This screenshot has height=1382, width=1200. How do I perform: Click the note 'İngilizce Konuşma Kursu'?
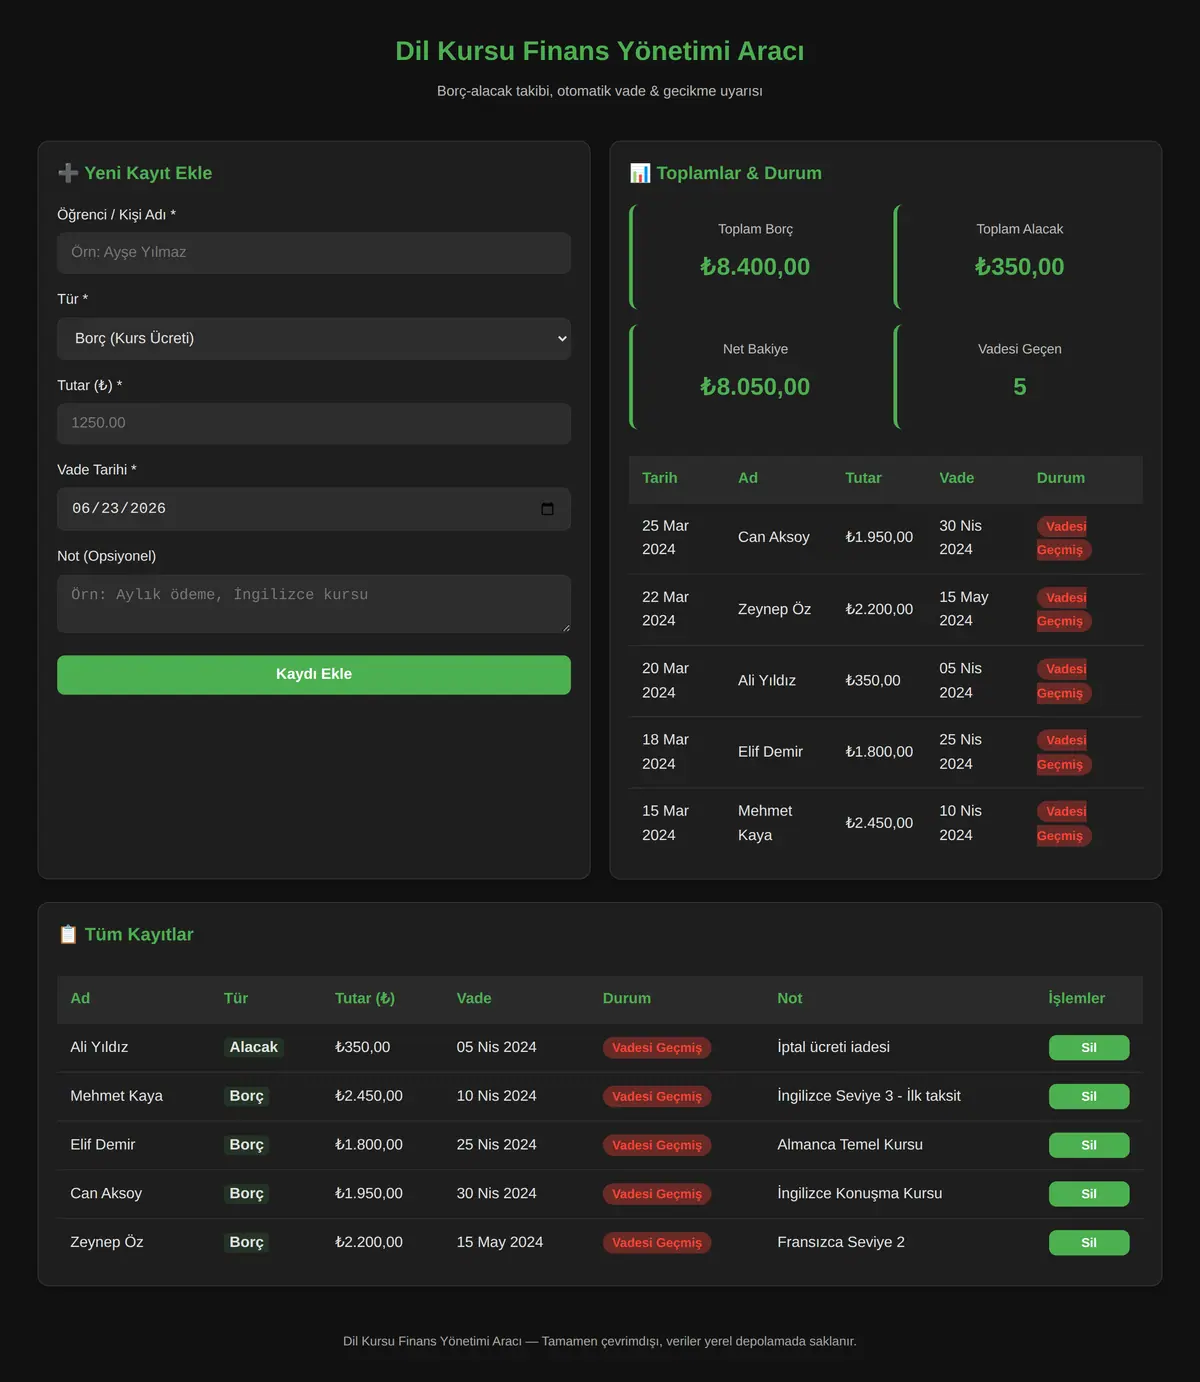[x=860, y=1193]
